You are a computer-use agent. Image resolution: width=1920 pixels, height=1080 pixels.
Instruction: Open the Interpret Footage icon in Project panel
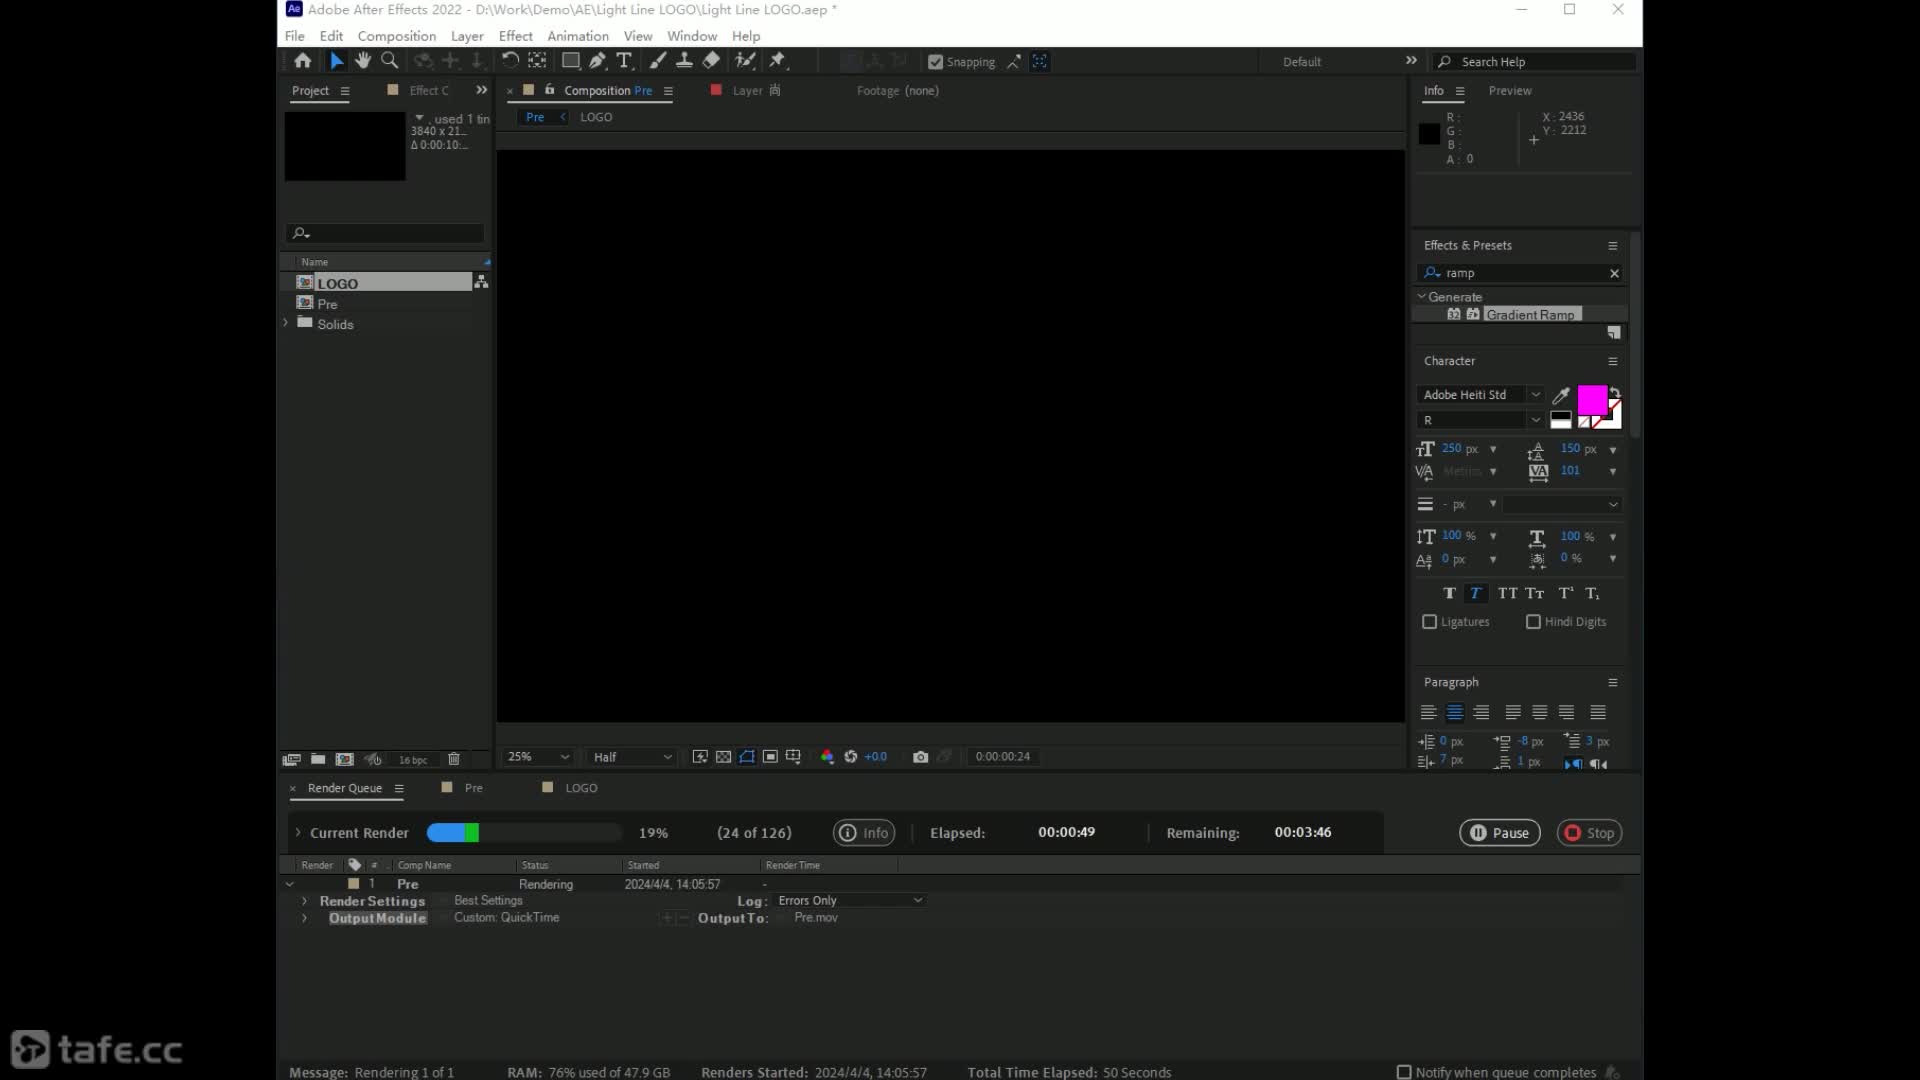click(x=291, y=759)
